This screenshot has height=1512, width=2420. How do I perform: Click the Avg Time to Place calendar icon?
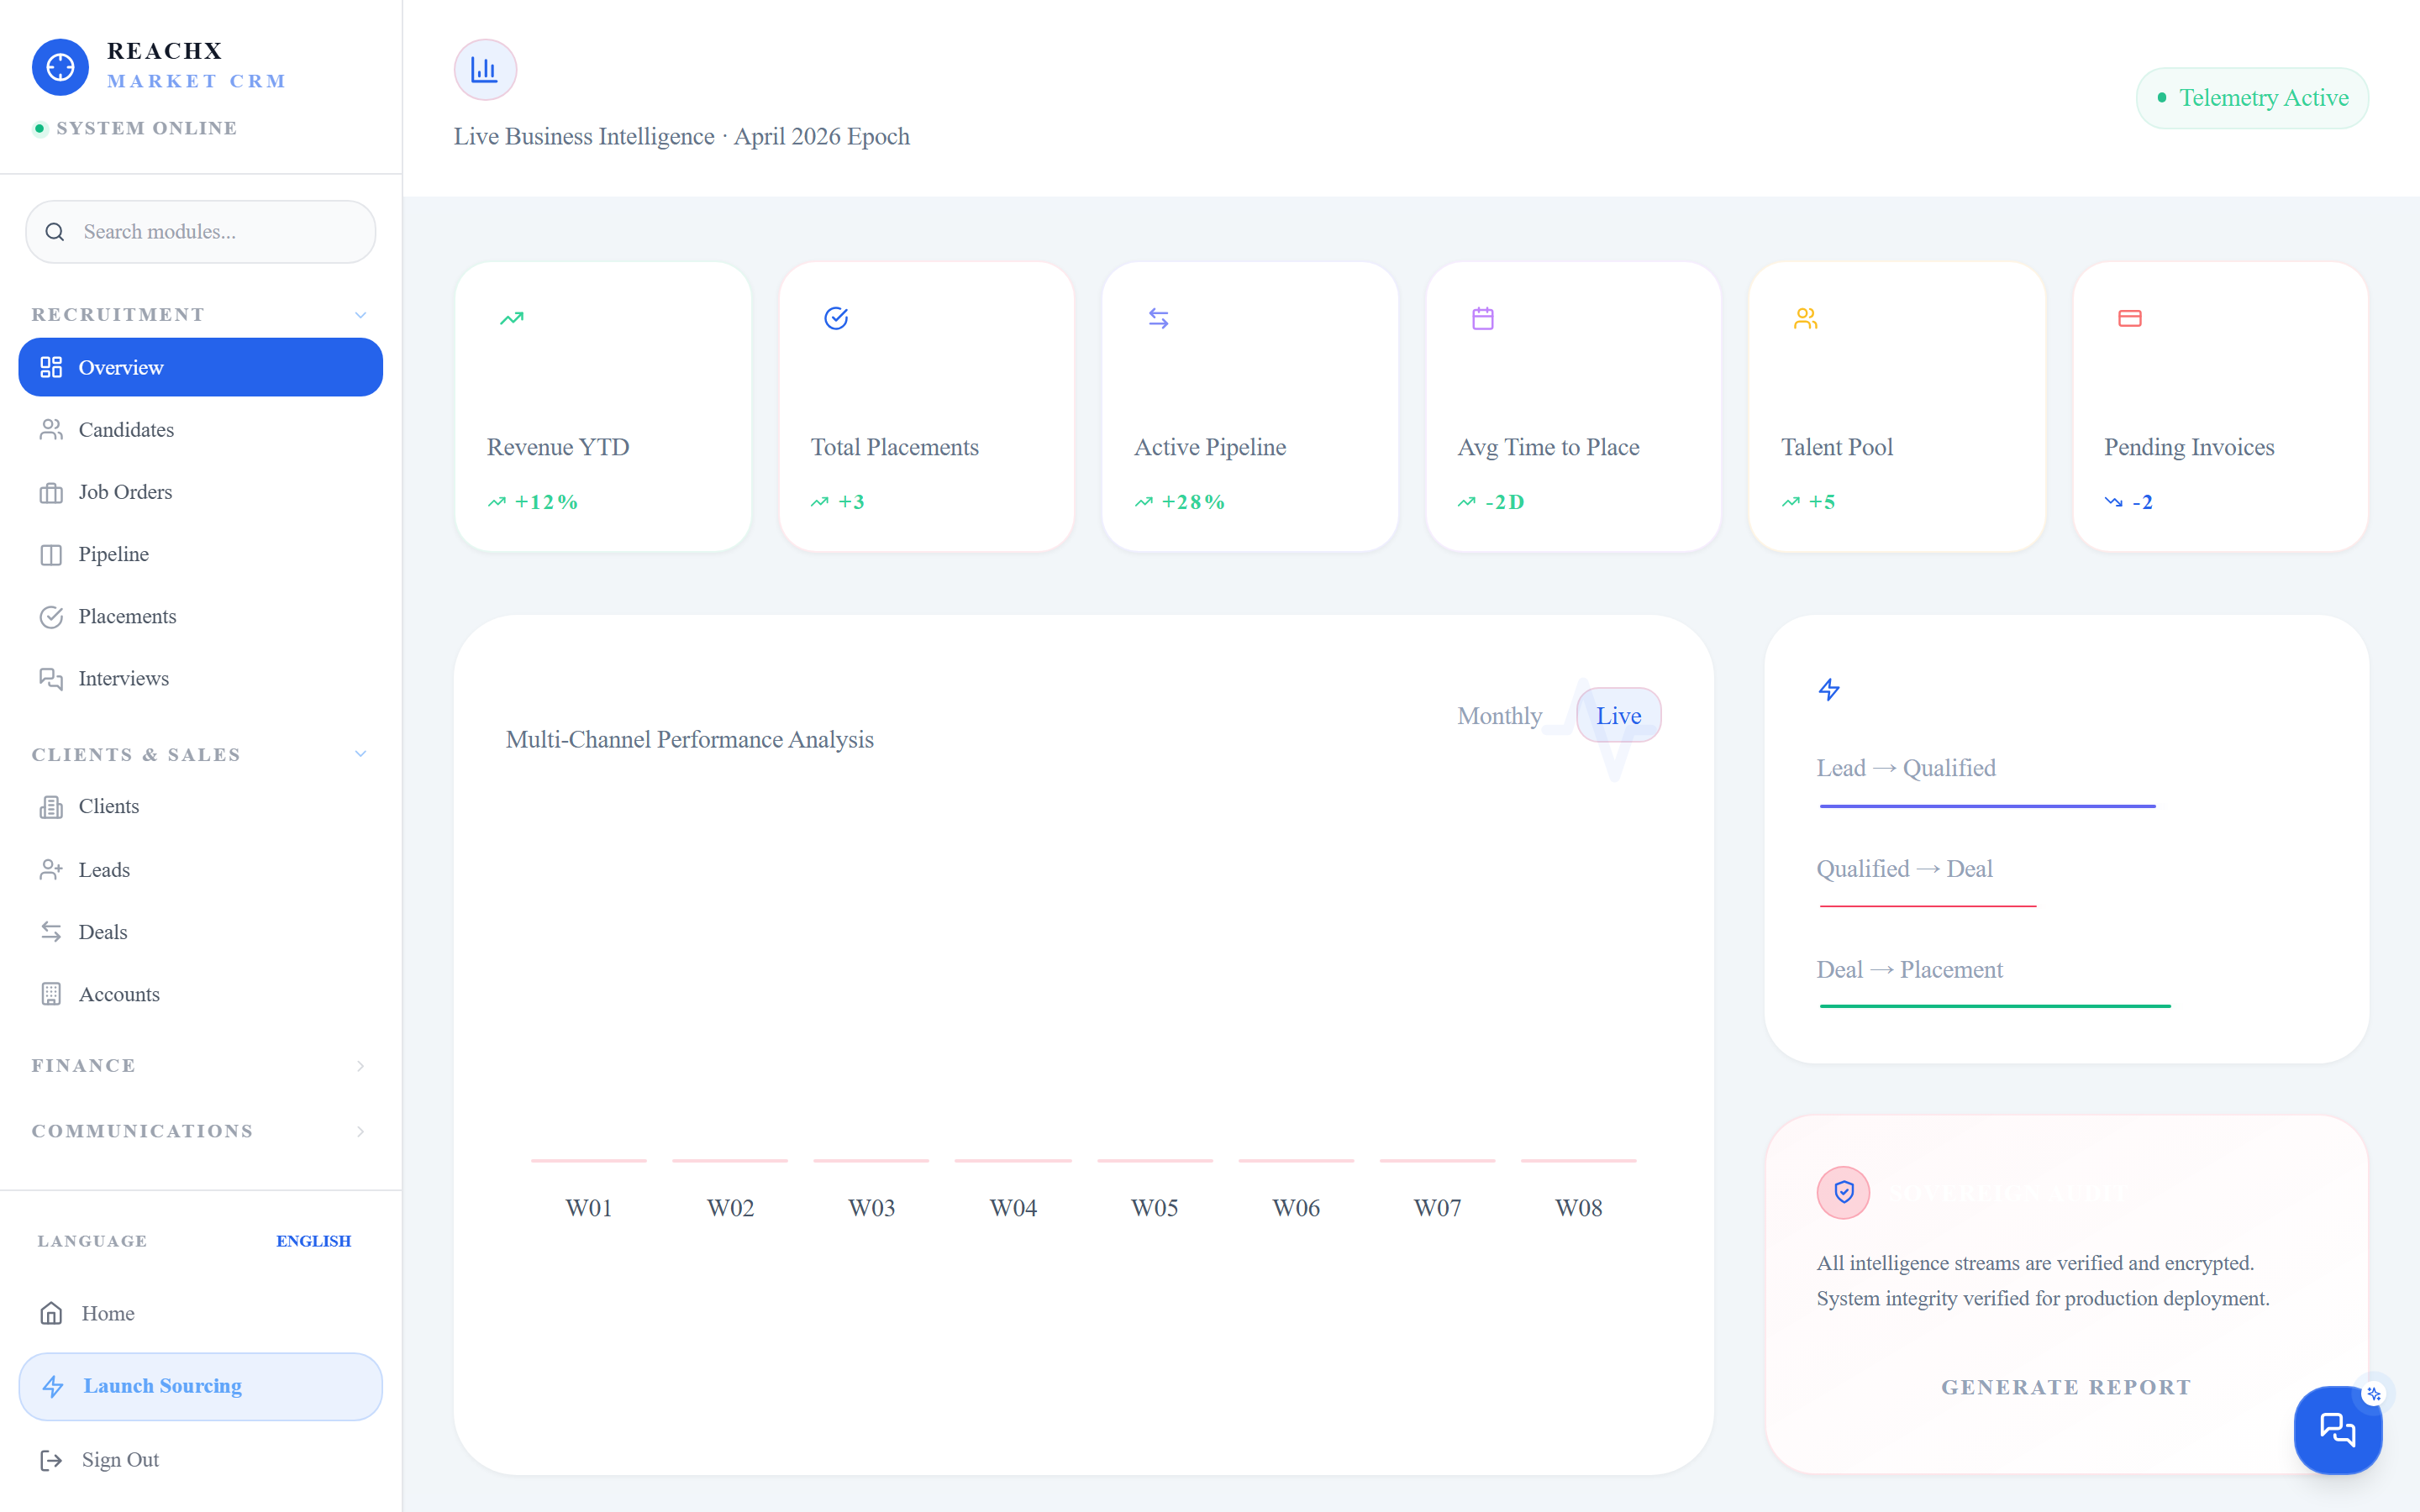1483,318
